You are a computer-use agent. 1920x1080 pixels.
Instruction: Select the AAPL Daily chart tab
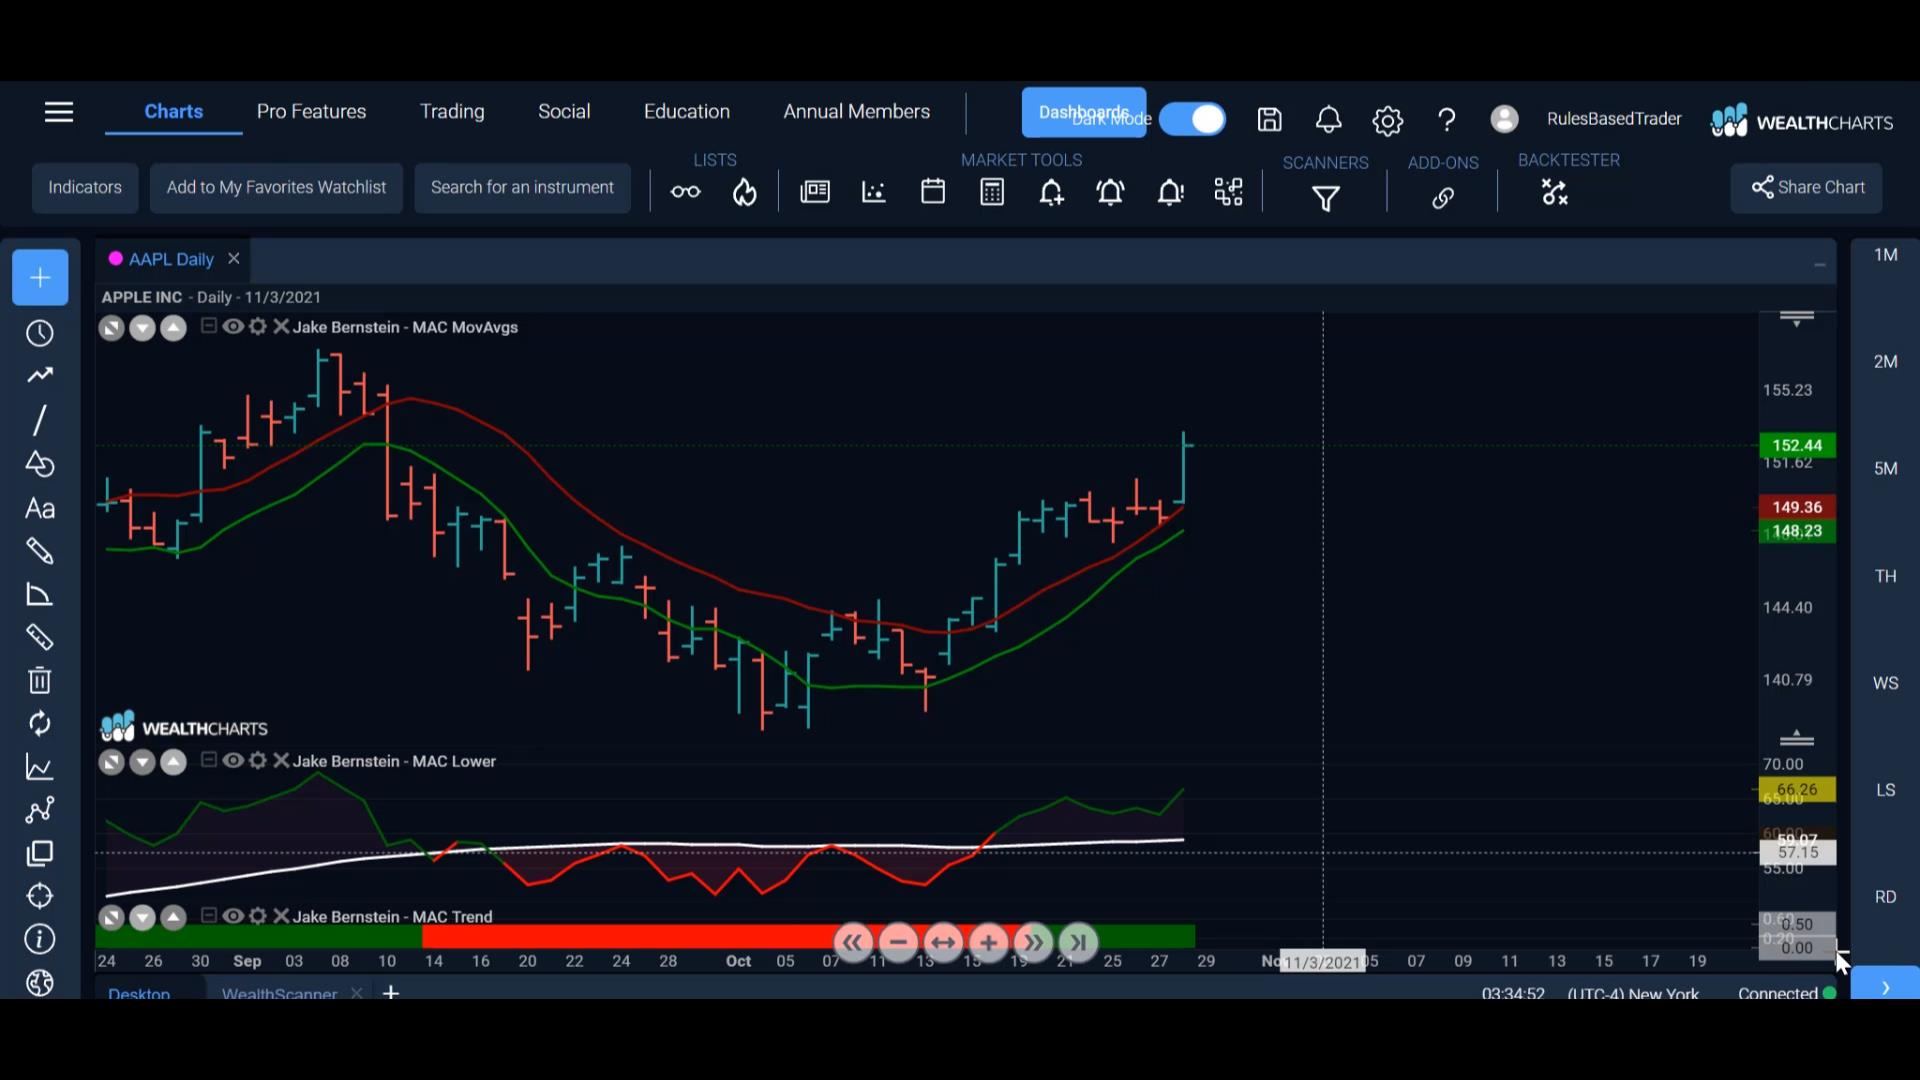click(171, 259)
